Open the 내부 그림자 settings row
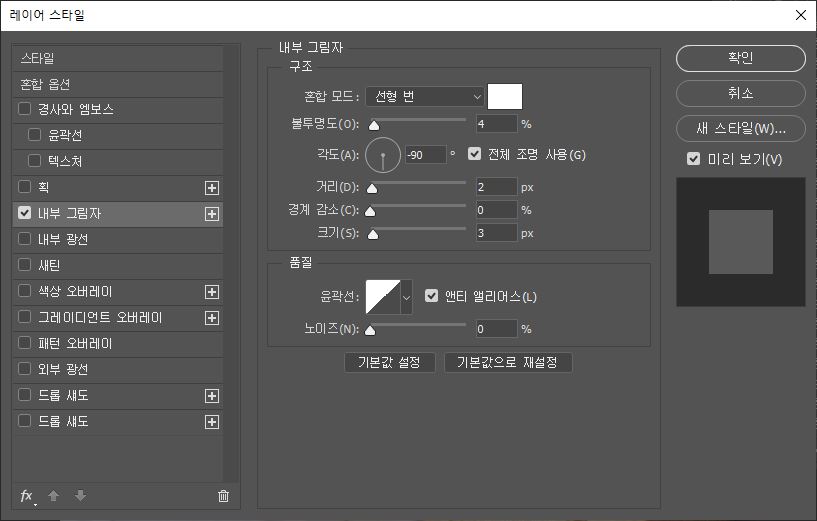Viewport: 817px width, 521px height. click(x=118, y=214)
